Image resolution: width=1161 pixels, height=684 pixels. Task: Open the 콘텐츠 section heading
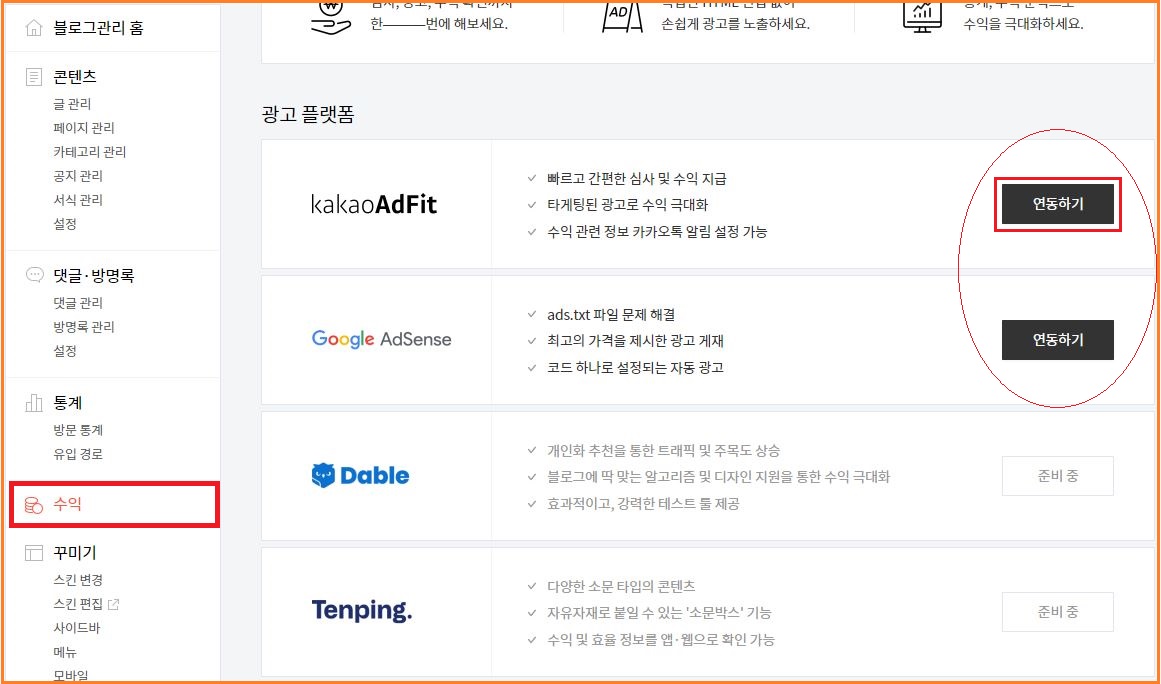(x=75, y=76)
